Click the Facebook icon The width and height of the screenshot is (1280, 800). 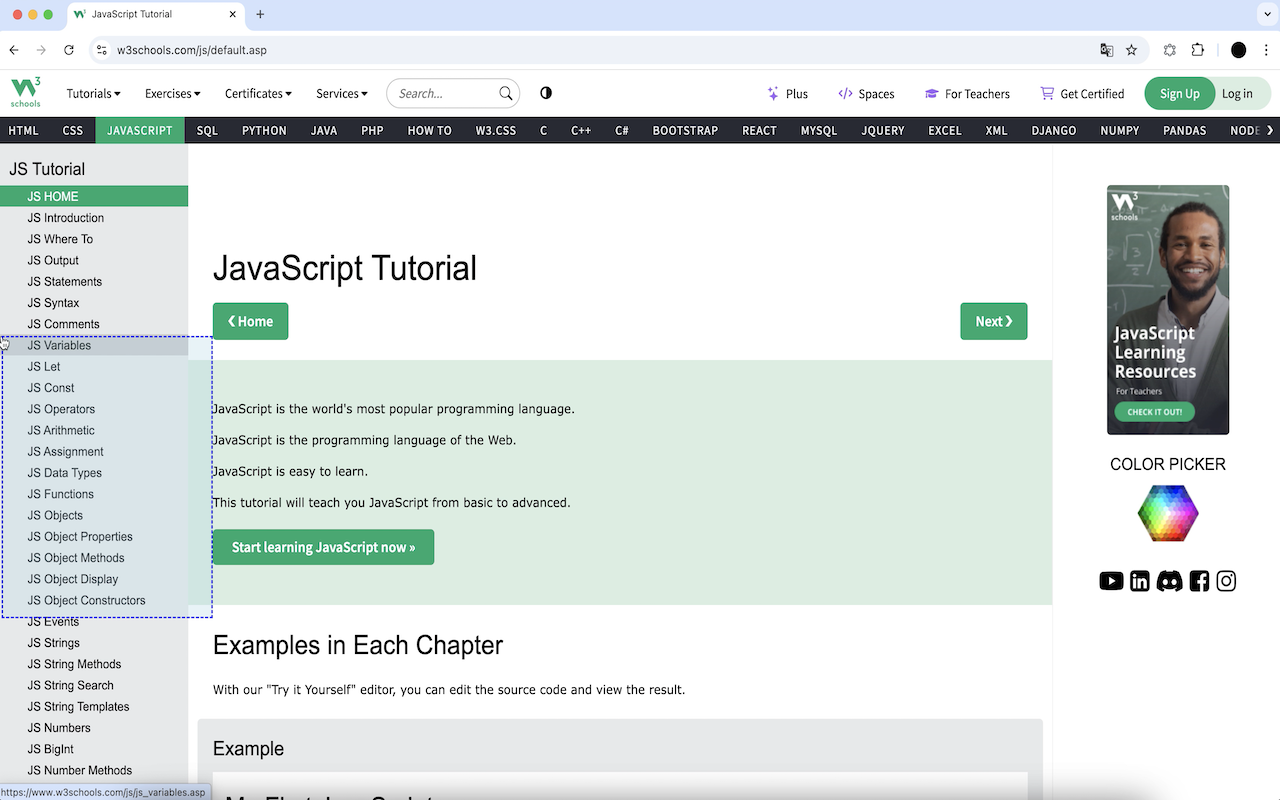(1198, 581)
